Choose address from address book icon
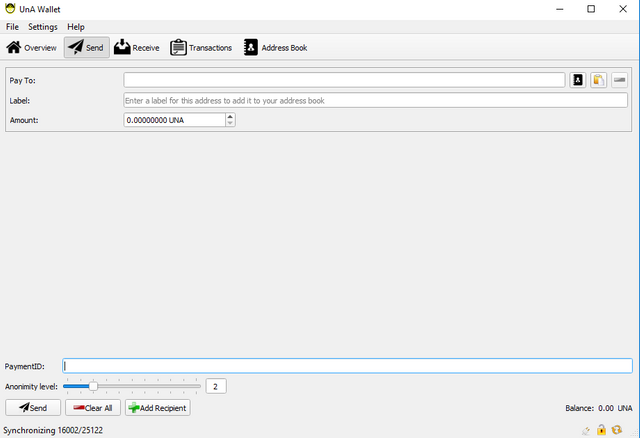 [x=578, y=80]
